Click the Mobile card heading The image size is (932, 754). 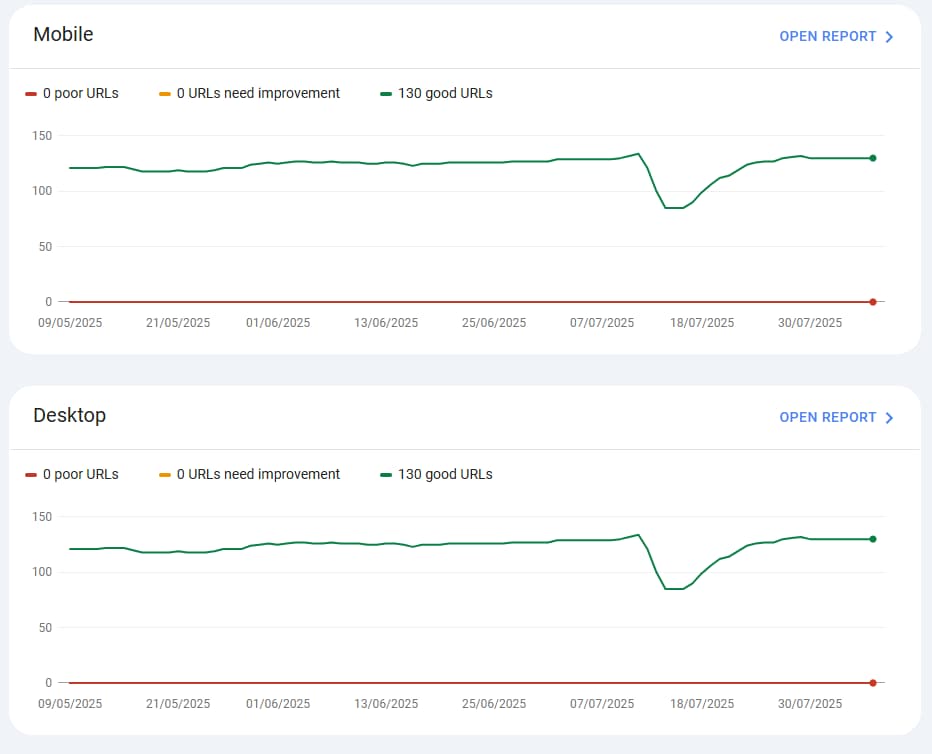(63, 34)
